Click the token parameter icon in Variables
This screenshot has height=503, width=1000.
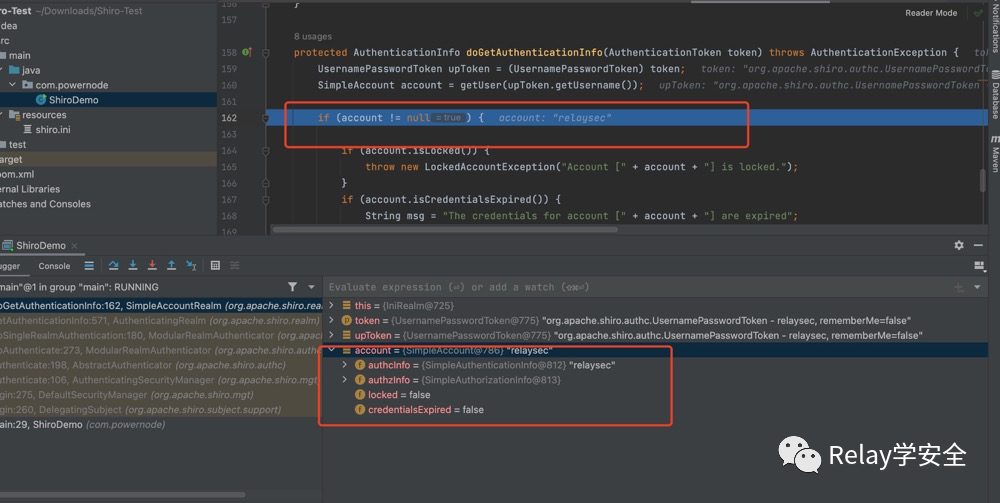347,321
